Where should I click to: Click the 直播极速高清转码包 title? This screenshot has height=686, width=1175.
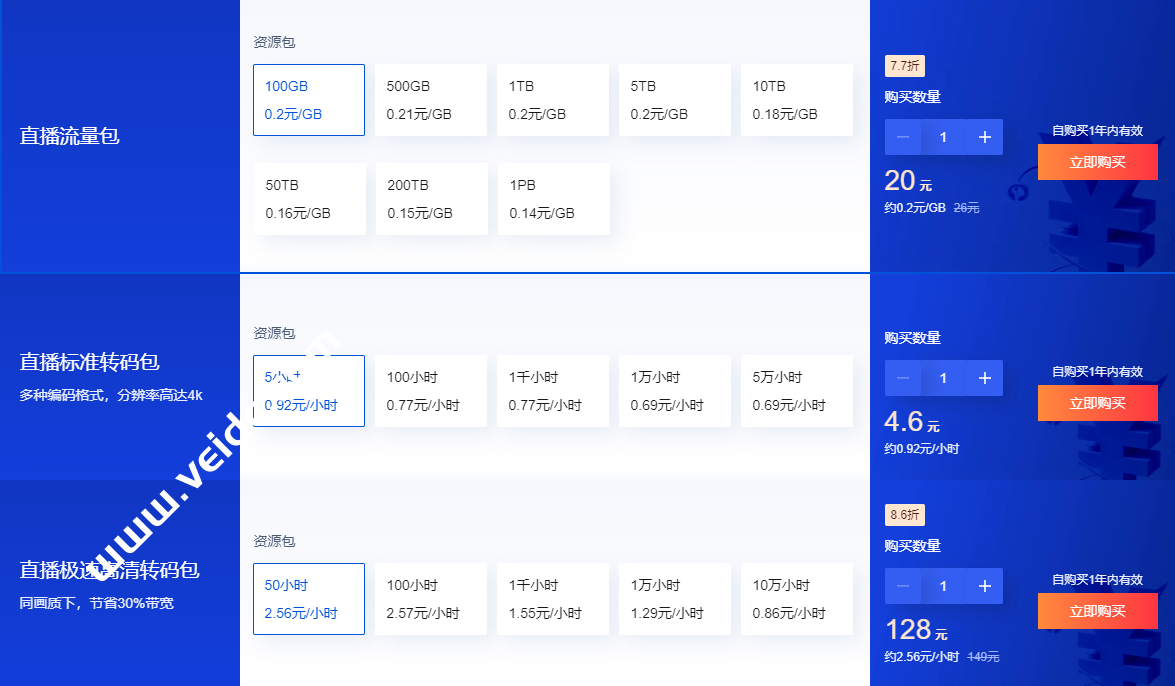[109, 570]
